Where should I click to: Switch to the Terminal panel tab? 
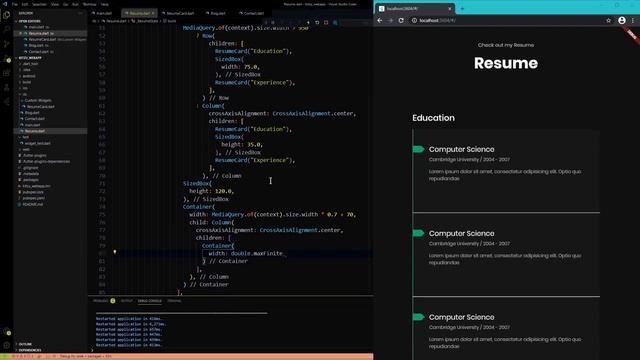click(x=174, y=301)
